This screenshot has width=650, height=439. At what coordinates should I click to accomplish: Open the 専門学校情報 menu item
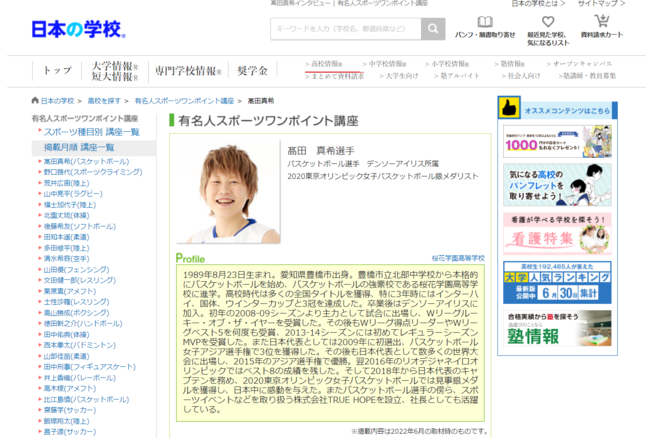tap(188, 71)
